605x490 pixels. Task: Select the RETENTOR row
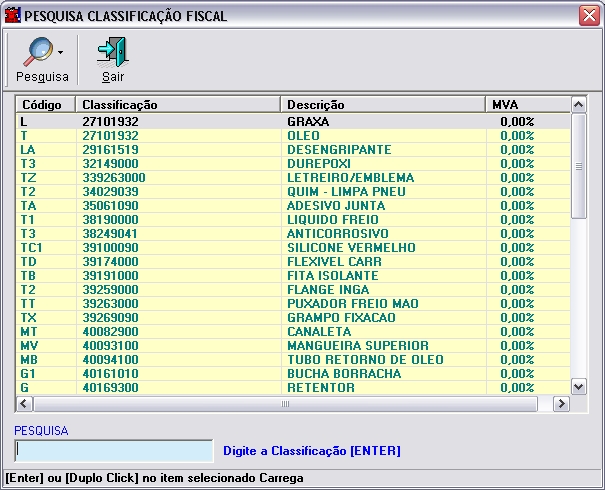tap(293, 387)
